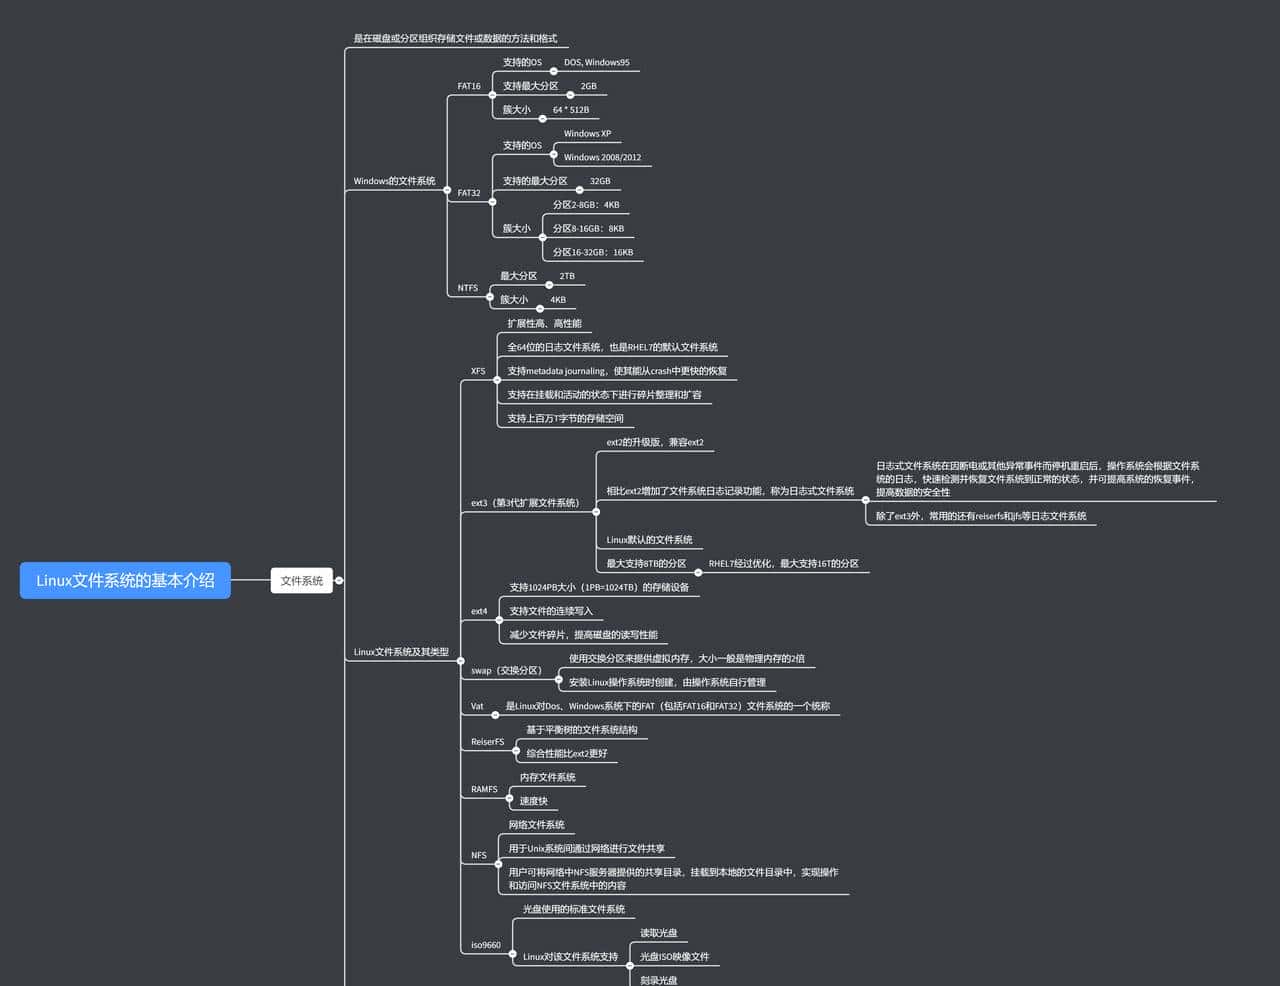The width and height of the screenshot is (1280, 986).
Task: Click the NTFS node
Action: (x=467, y=287)
